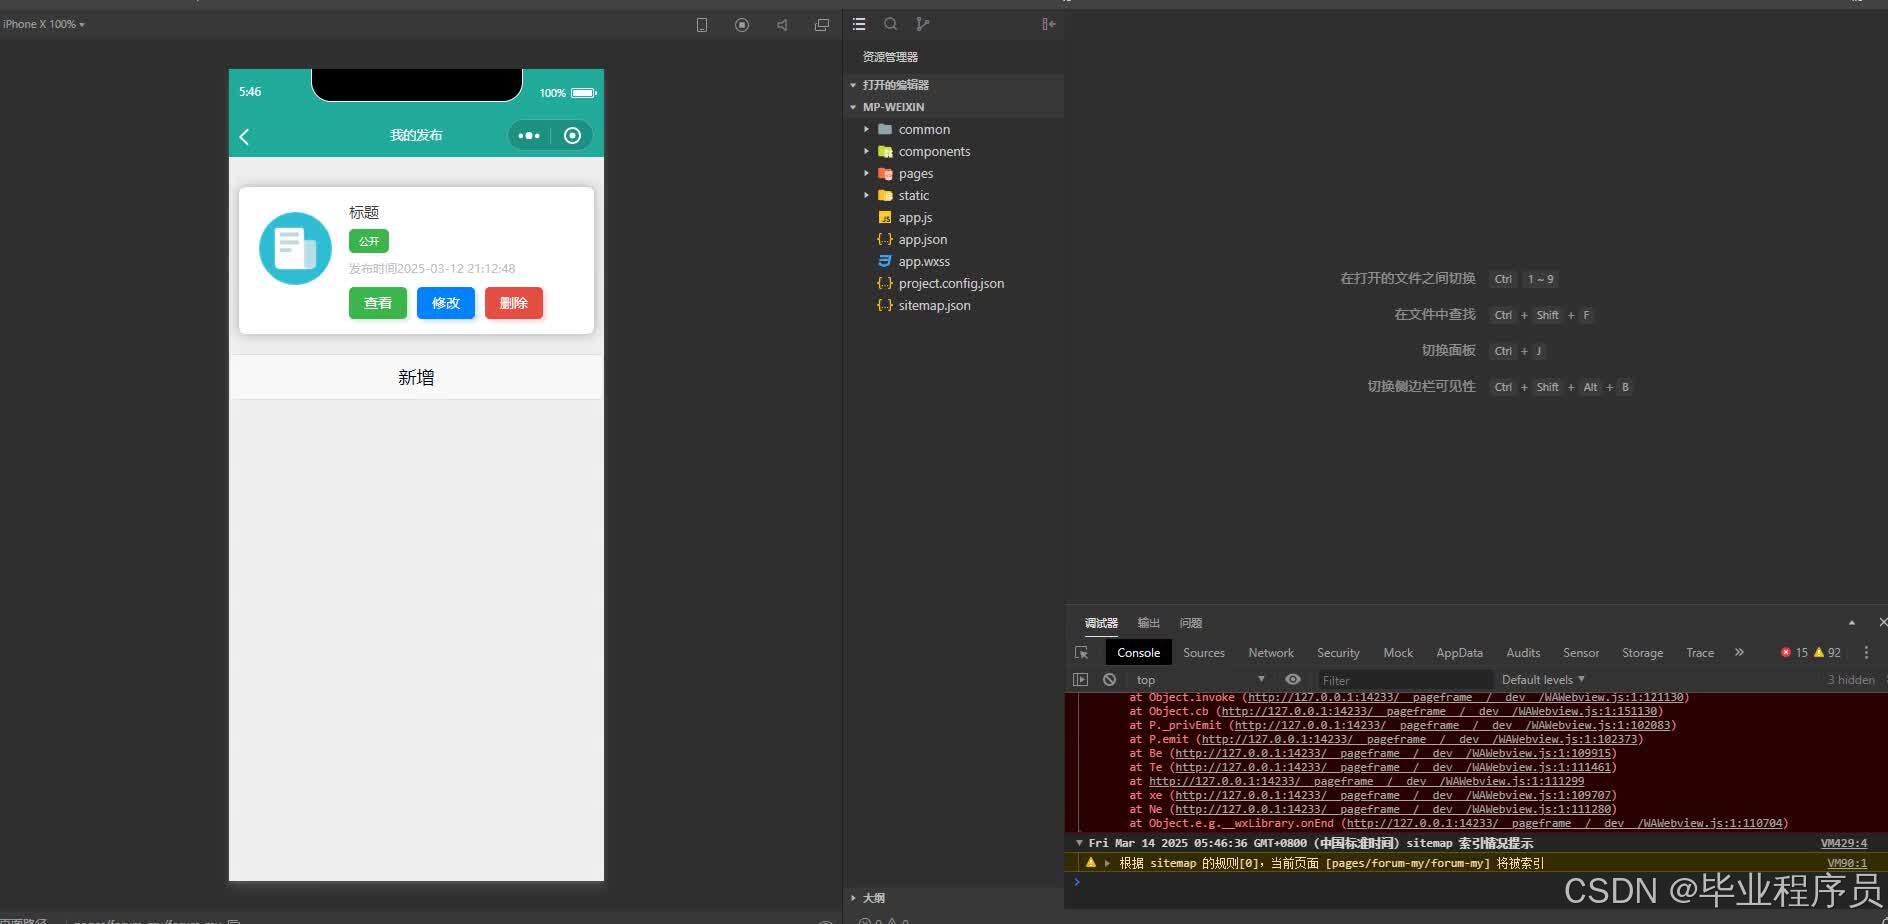Screen dimensions: 1888x924
Task: Select the Sources devtools tab
Action: point(1204,652)
